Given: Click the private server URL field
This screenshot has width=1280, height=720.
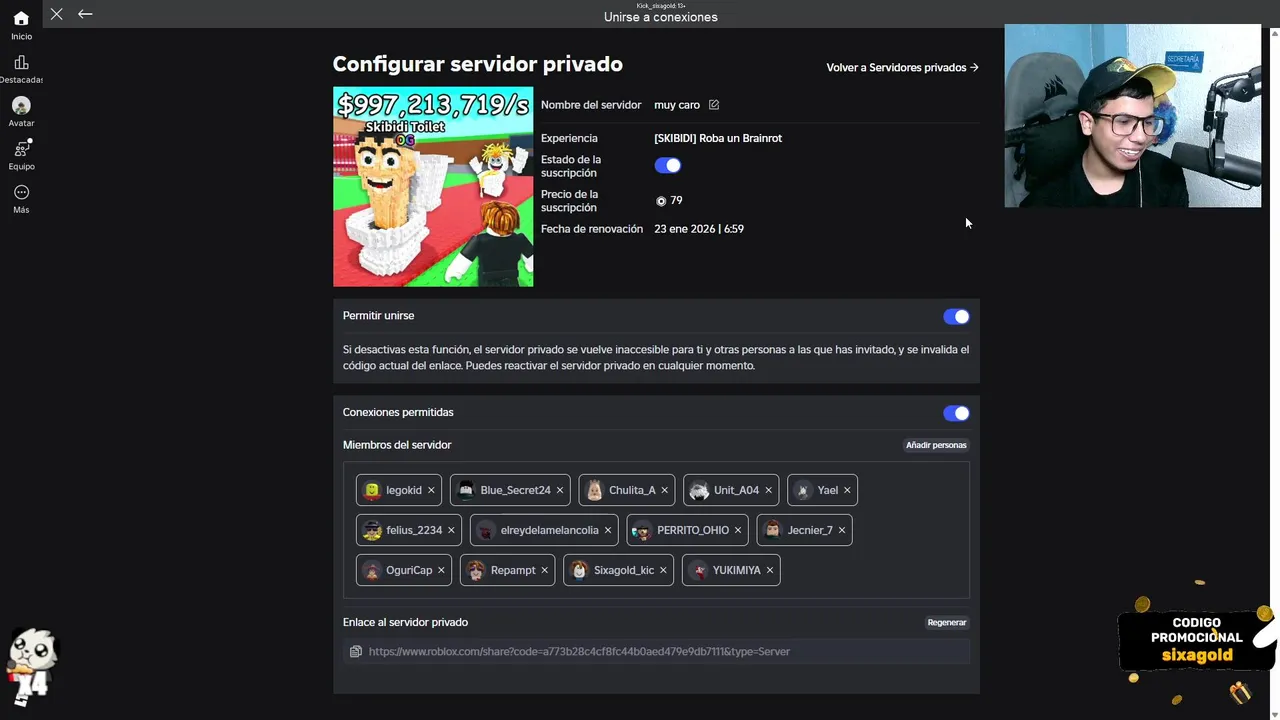Looking at the screenshot, I should click(x=656, y=652).
